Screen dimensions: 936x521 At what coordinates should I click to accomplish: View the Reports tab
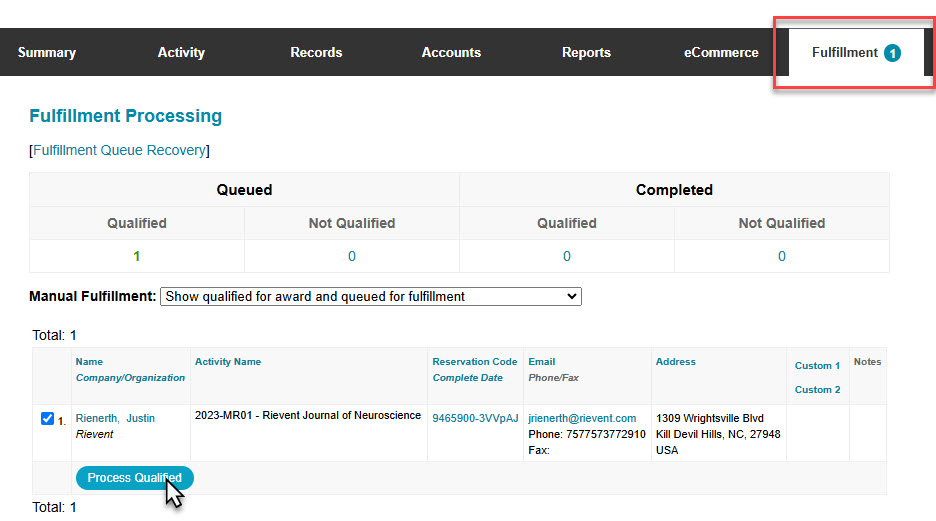tap(586, 53)
